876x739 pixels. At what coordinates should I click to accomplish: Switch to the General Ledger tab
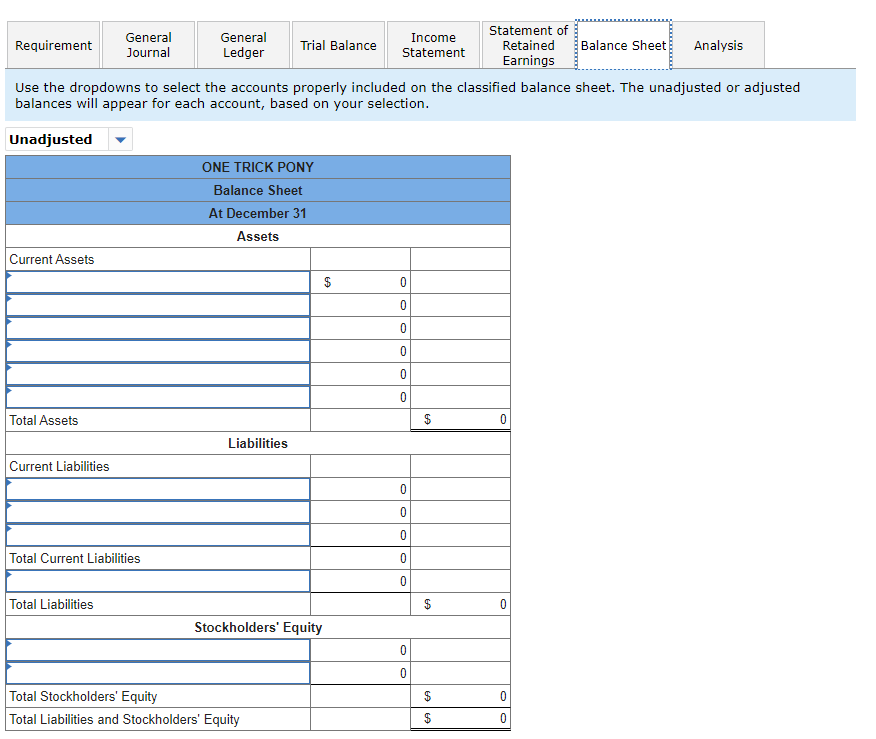[x=243, y=44]
